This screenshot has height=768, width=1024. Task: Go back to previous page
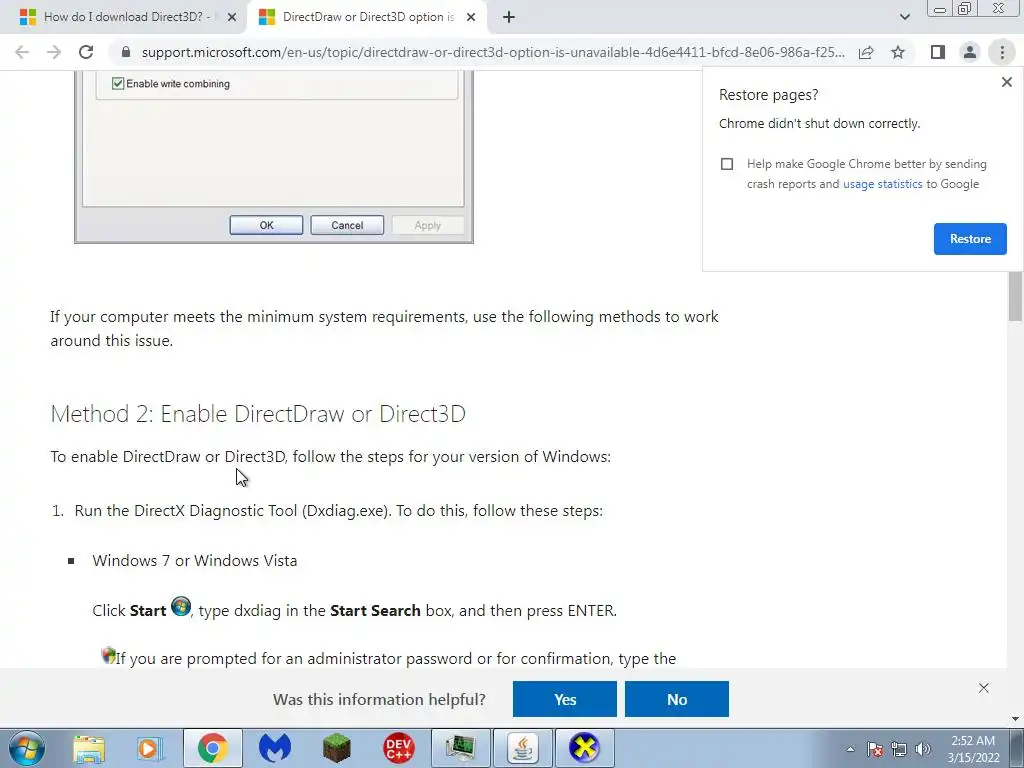(x=22, y=52)
